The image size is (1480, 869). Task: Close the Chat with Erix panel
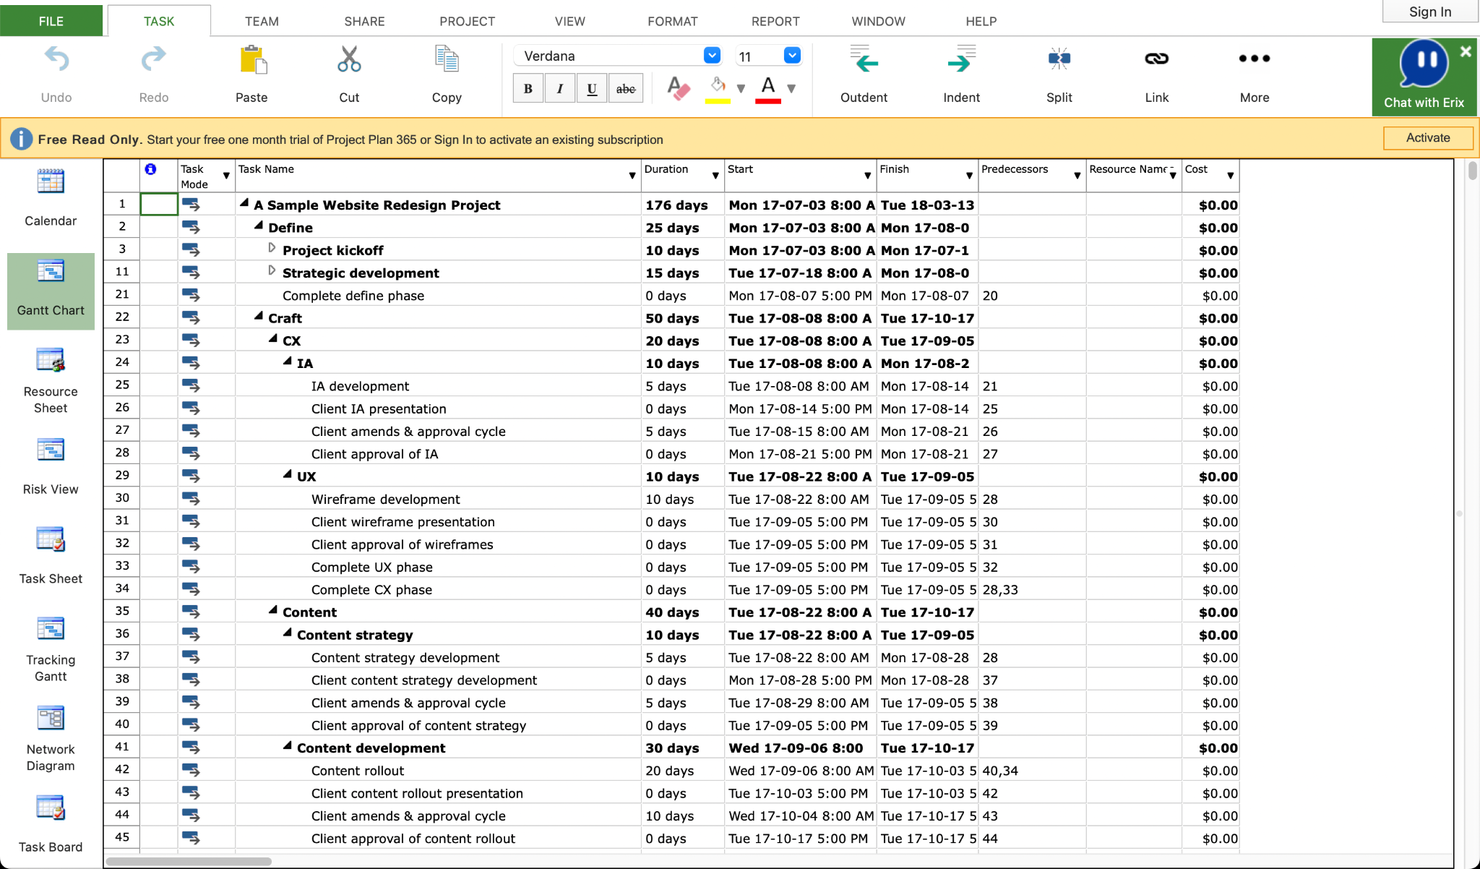pos(1465,52)
